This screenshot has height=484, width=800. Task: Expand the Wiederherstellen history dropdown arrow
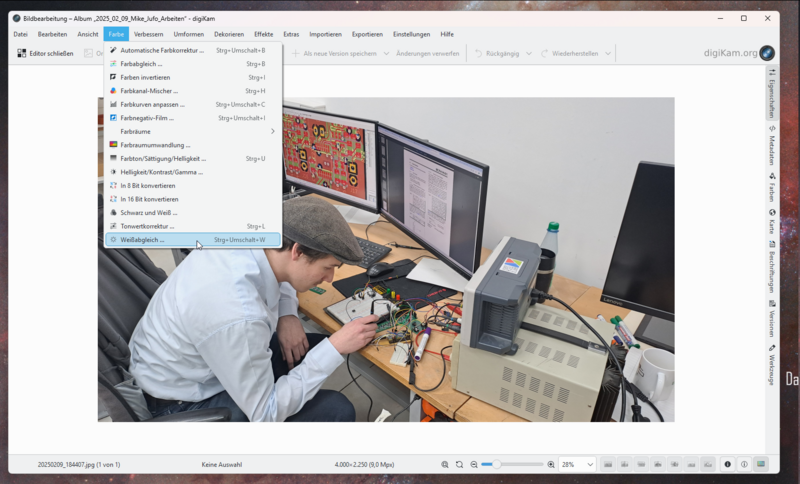[x=608, y=53]
